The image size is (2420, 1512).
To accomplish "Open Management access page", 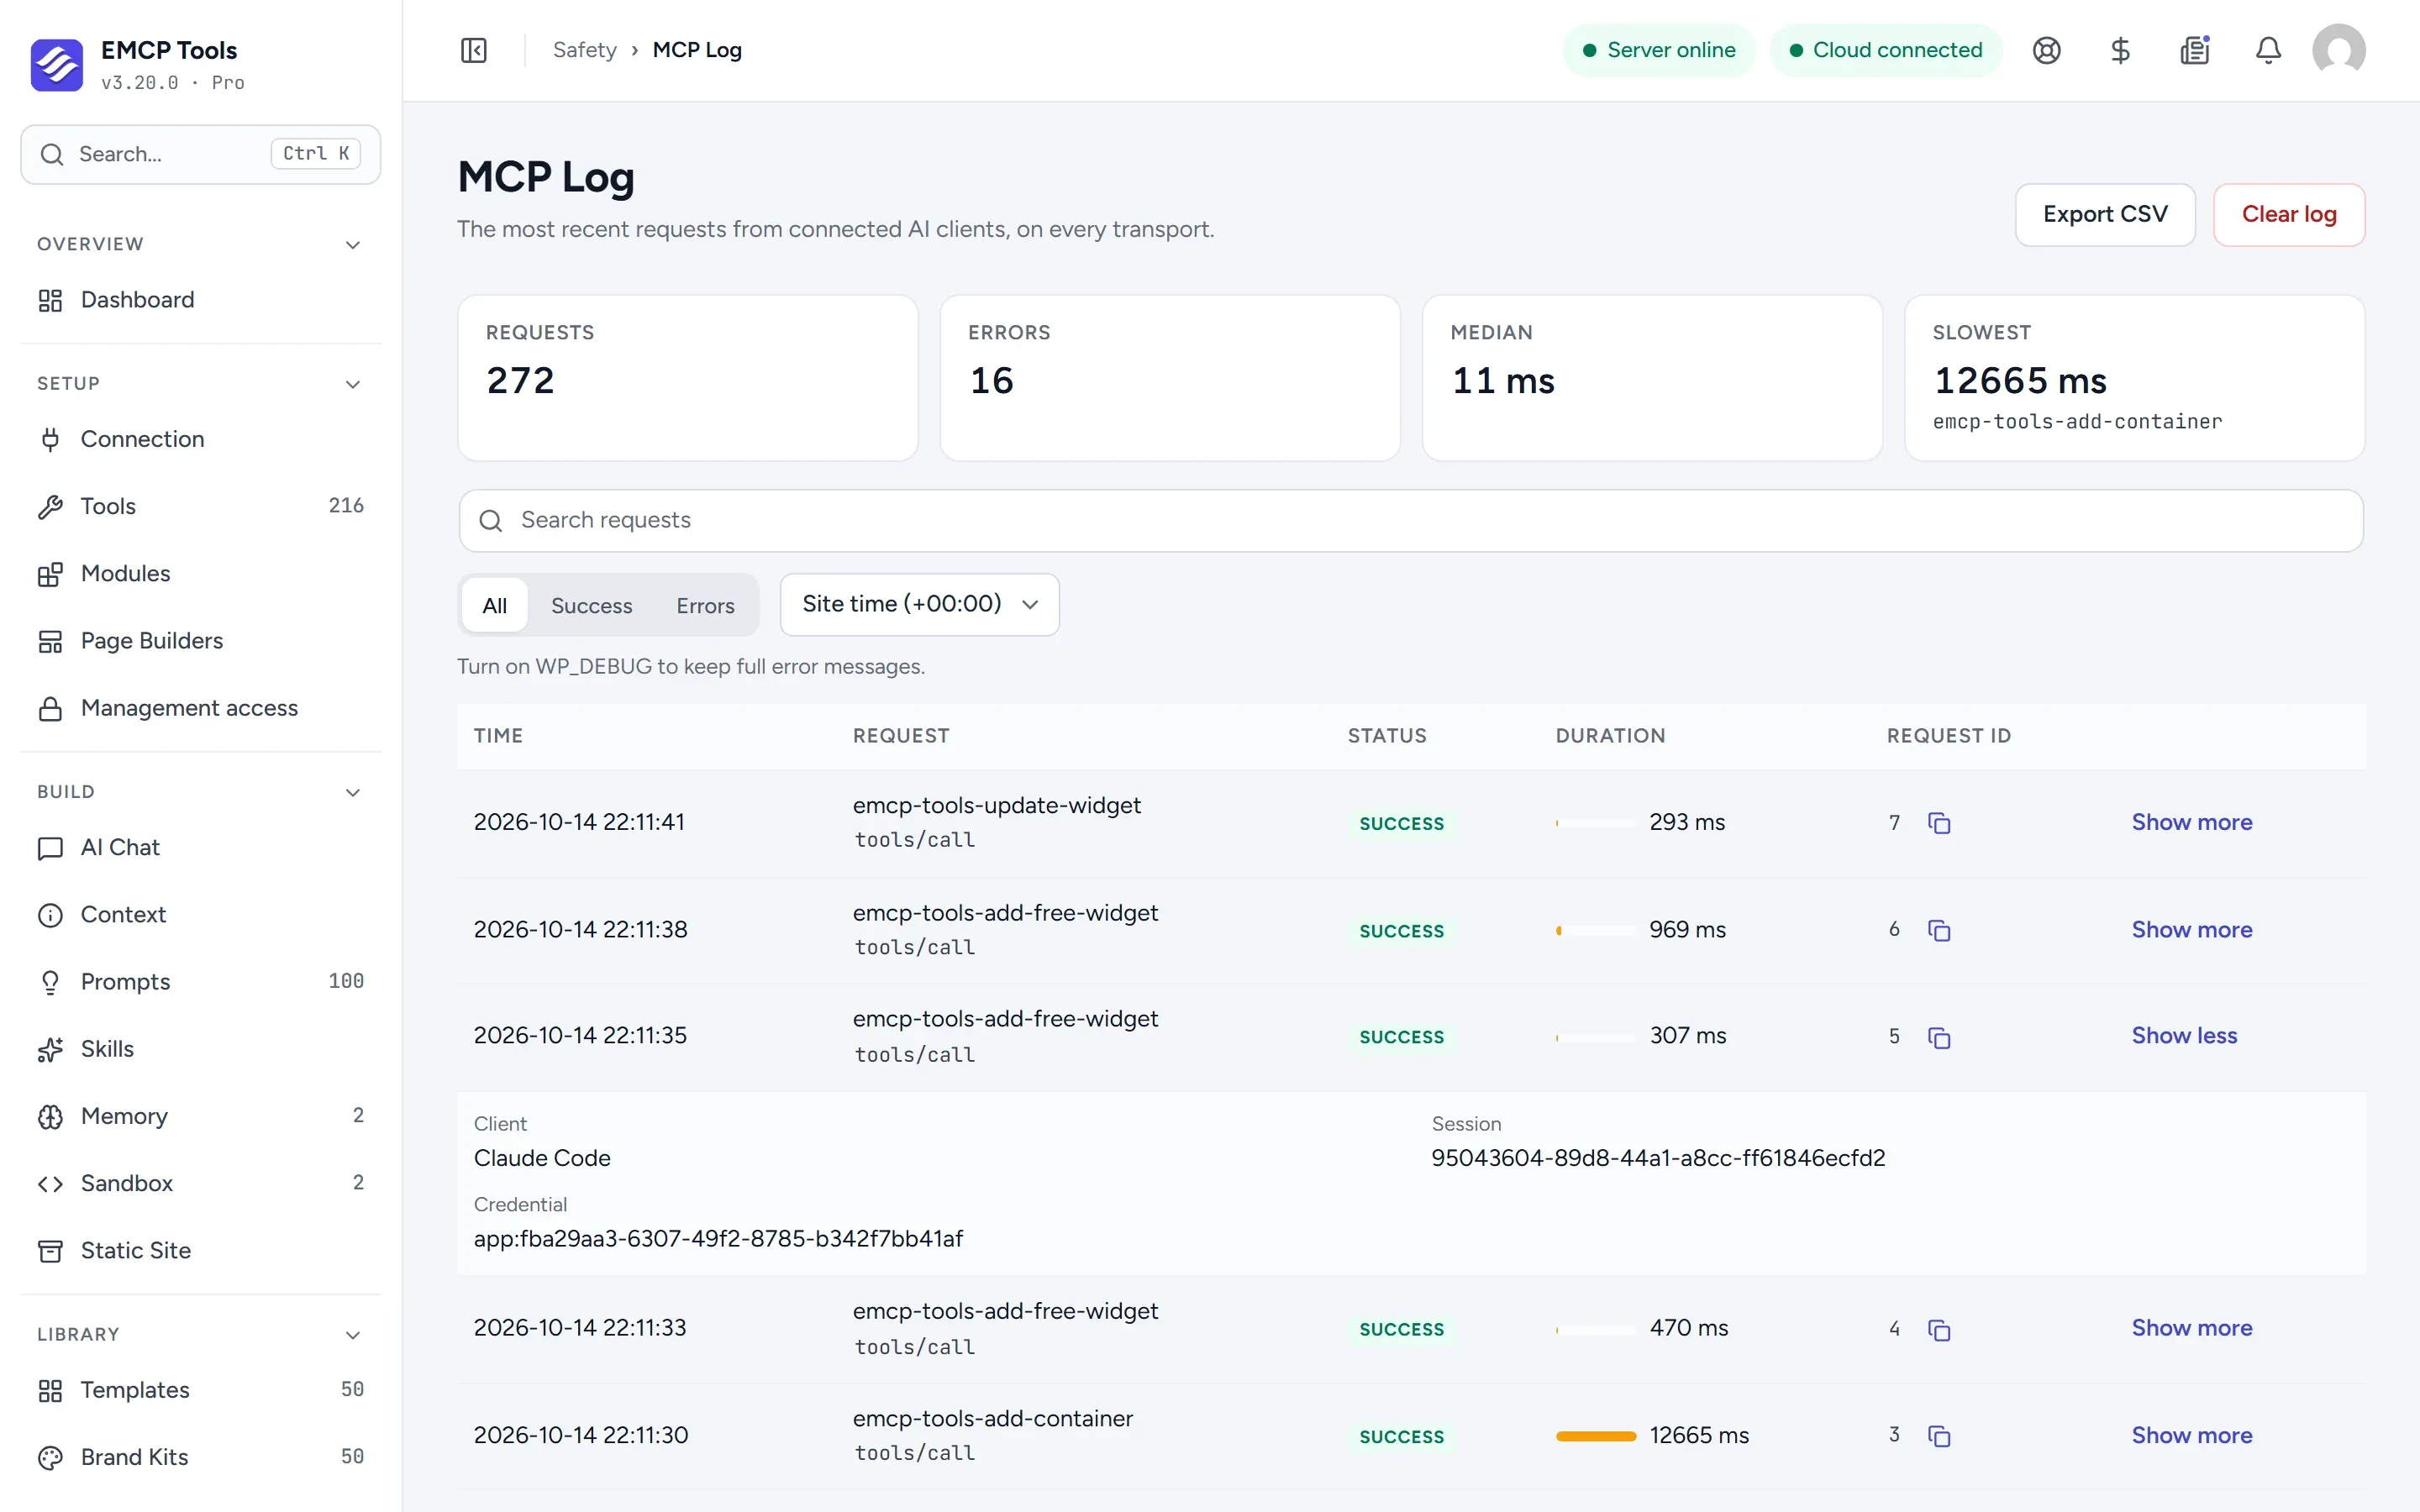I will click(x=200, y=708).
